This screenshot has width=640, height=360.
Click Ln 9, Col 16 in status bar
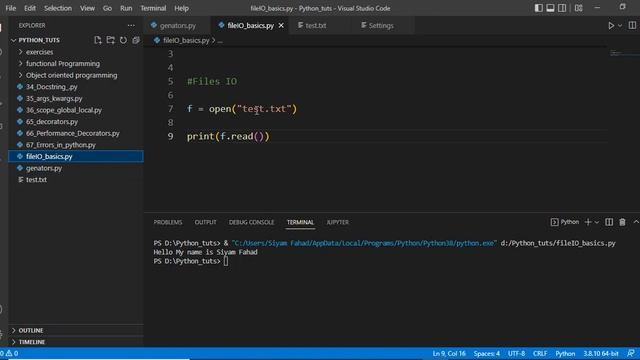(449, 353)
